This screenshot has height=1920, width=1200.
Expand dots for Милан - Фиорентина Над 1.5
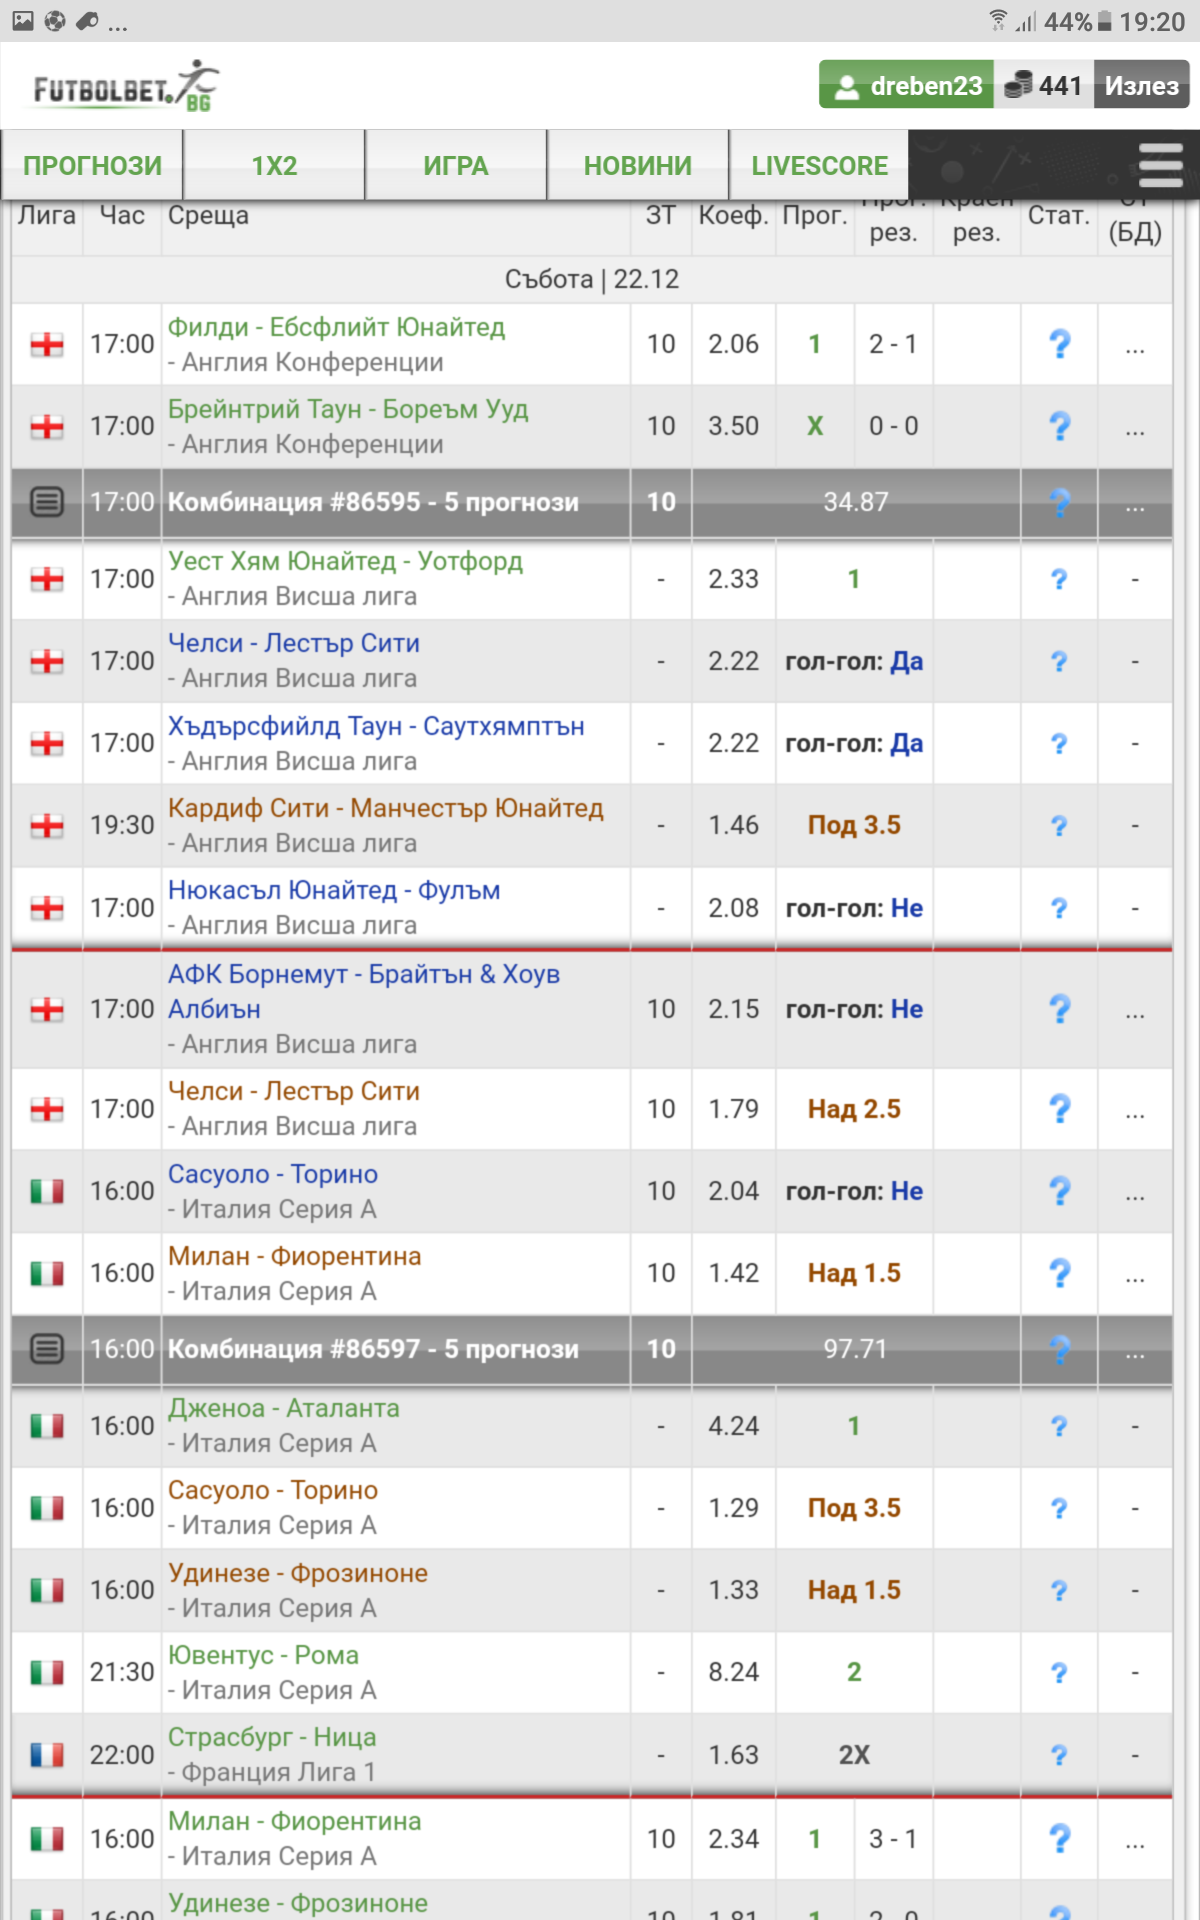[1134, 1274]
